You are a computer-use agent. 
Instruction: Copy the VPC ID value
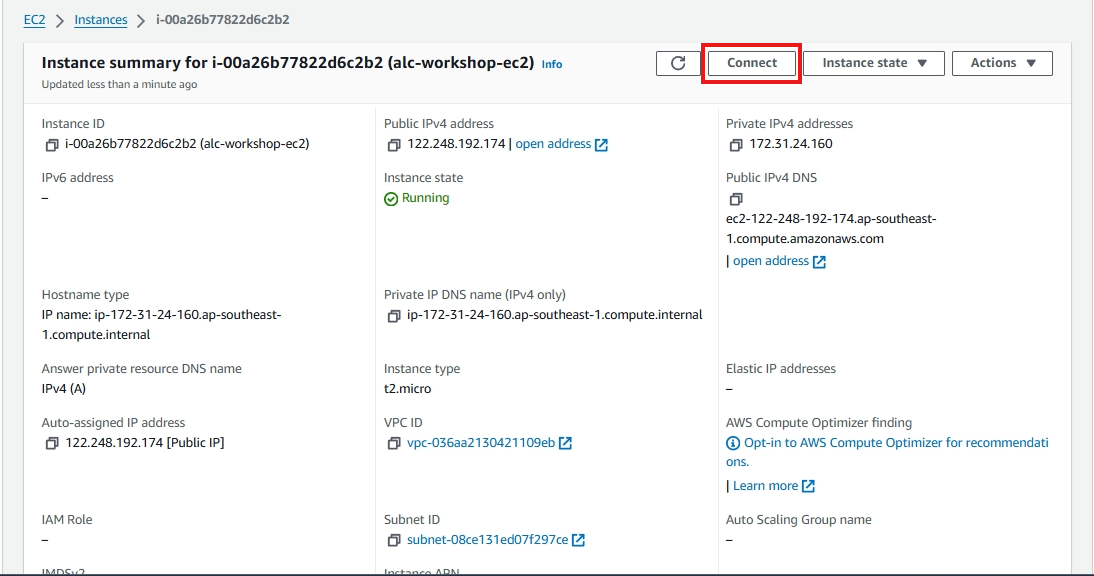(394, 443)
